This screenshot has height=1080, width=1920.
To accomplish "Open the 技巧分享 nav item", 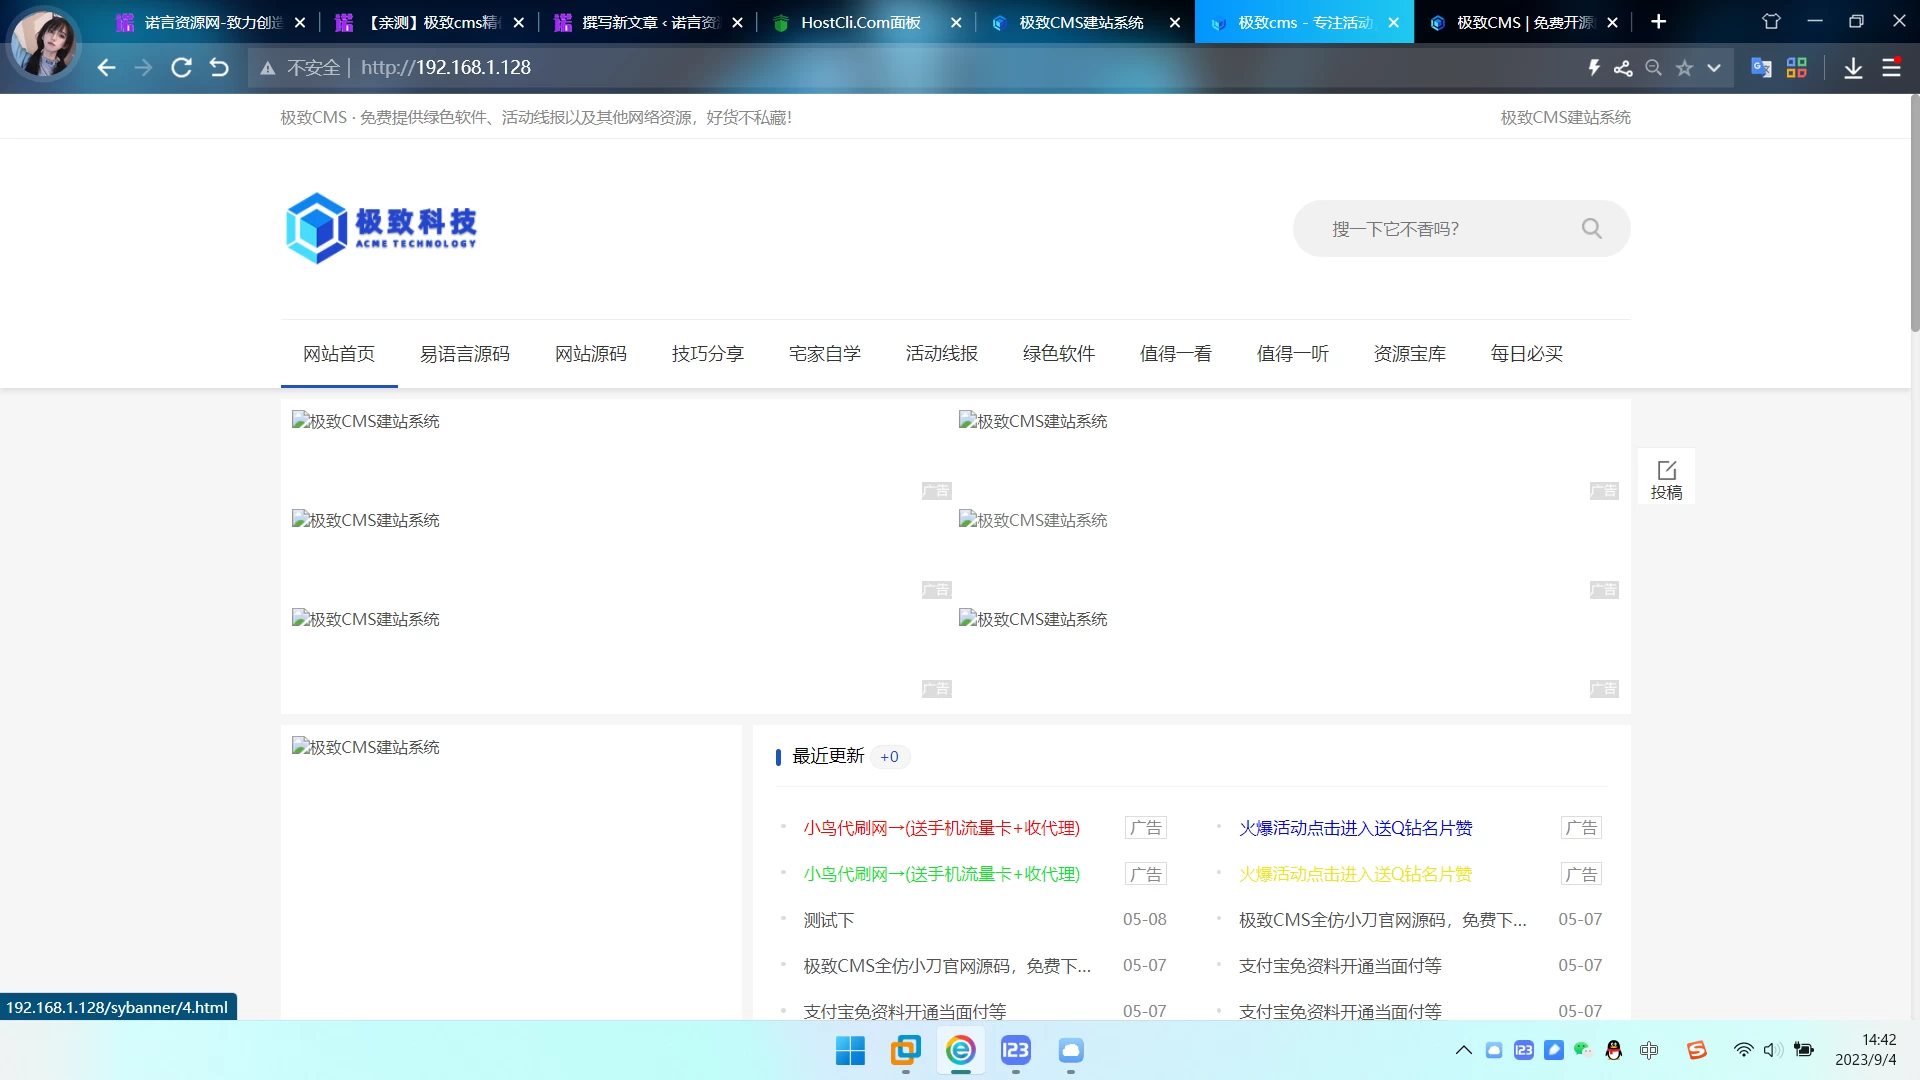I will pos(708,353).
